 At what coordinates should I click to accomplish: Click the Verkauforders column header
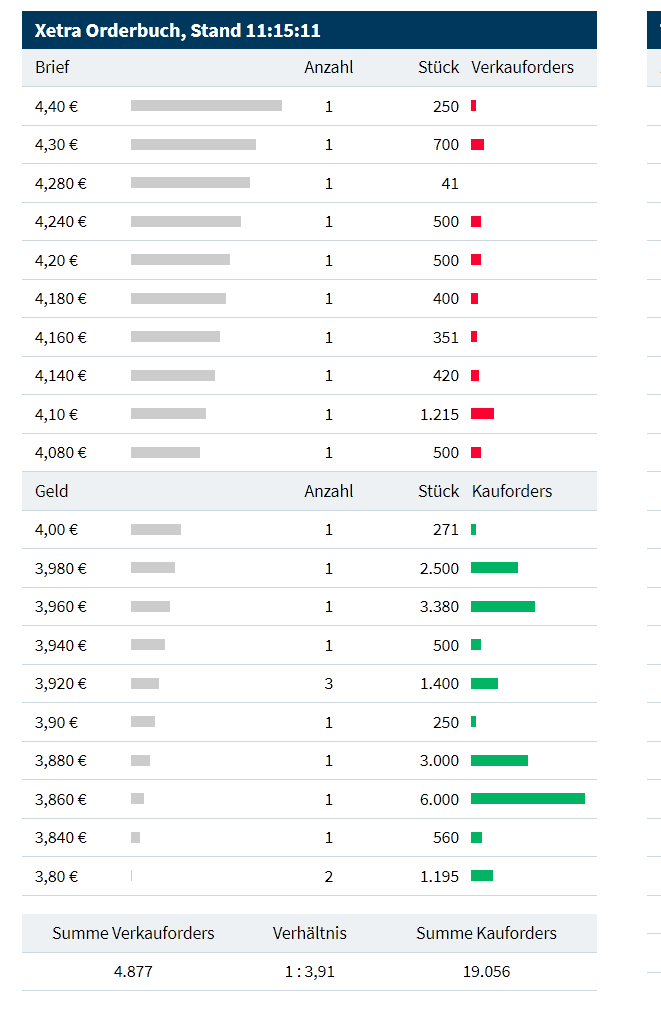[522, 68]
